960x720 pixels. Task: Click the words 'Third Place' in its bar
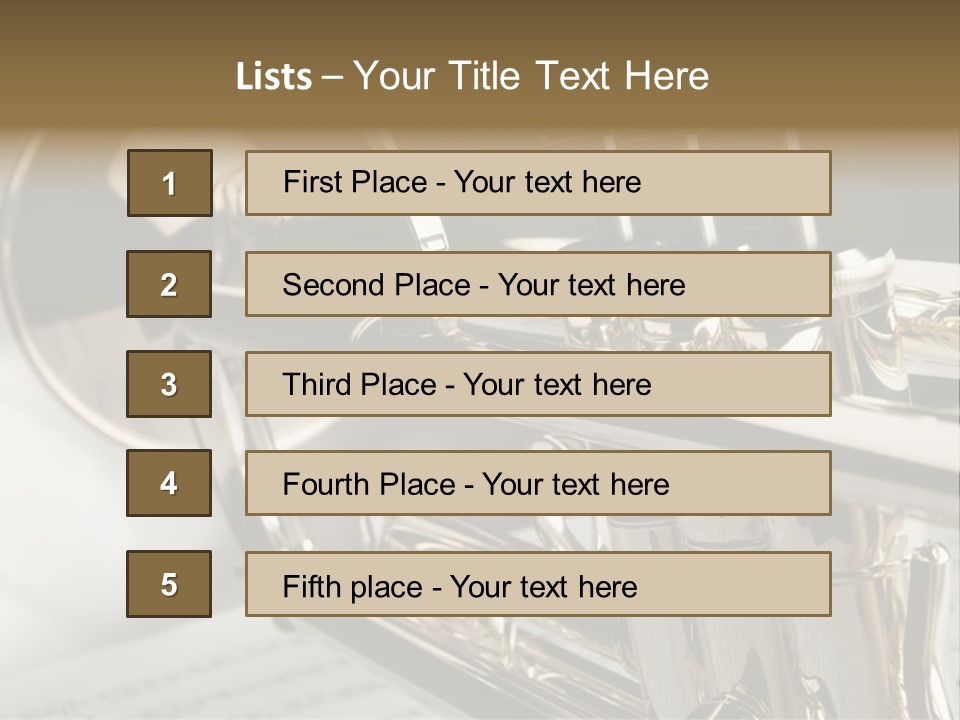tap(359, 385)
